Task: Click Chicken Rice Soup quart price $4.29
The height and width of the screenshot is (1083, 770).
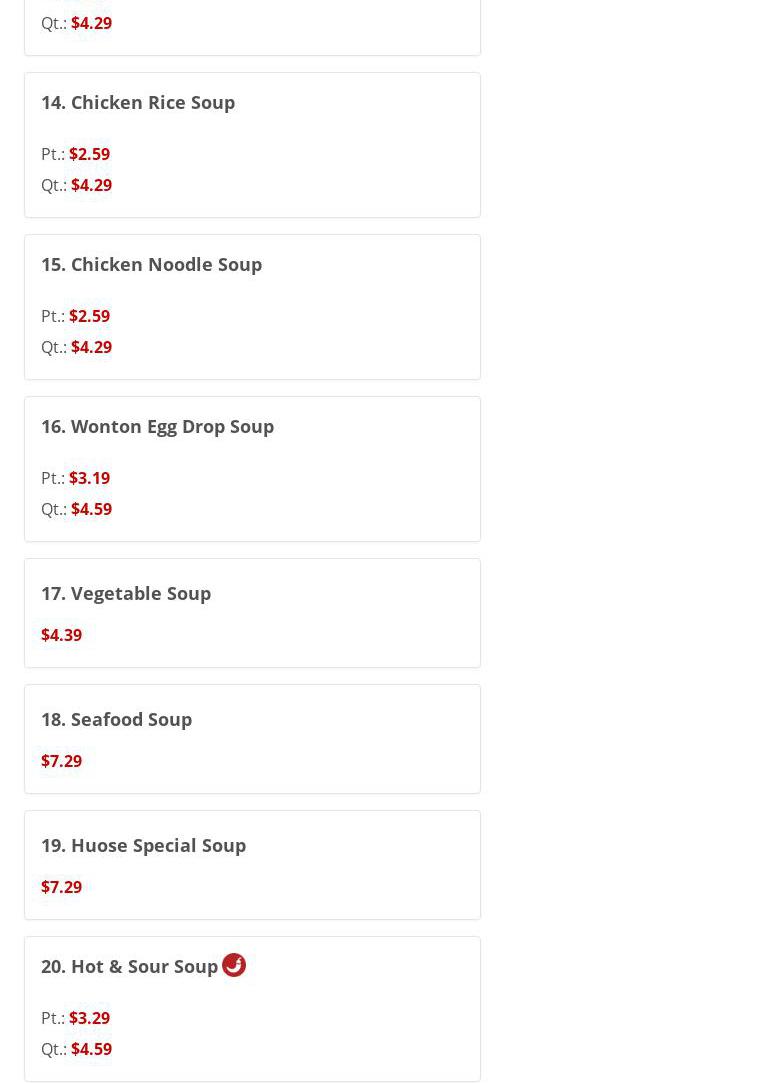Action: (x=91, y=185)
